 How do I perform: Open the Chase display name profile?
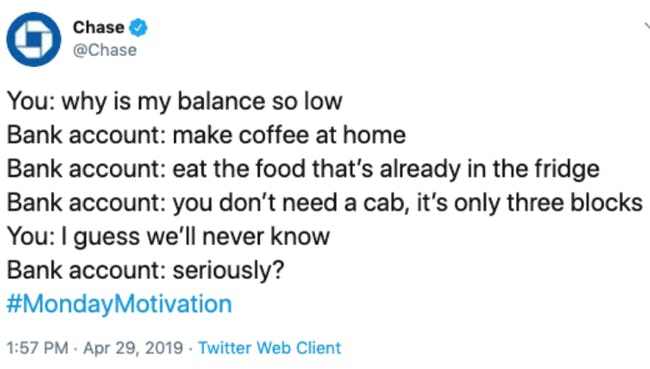tap(98, 28)
